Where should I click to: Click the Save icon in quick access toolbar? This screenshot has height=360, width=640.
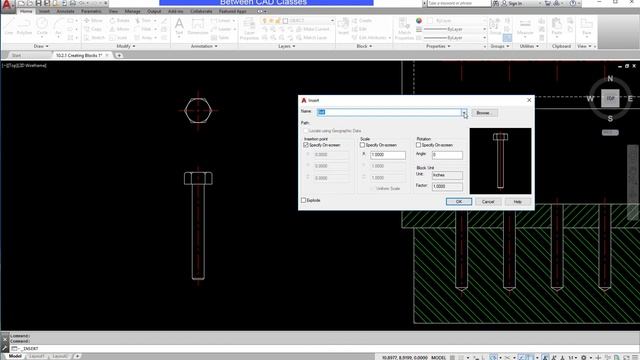[38, 3]
